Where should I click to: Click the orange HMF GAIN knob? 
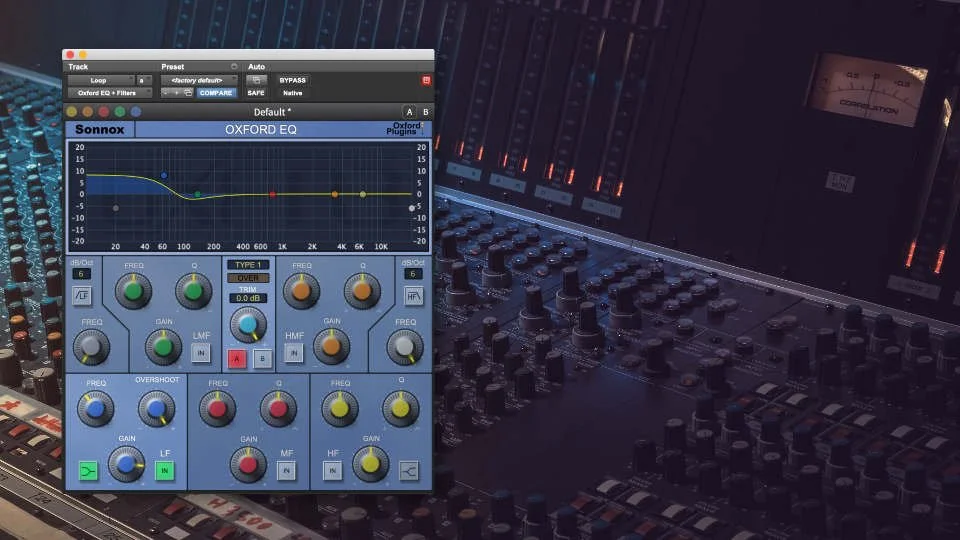[331, 346]
